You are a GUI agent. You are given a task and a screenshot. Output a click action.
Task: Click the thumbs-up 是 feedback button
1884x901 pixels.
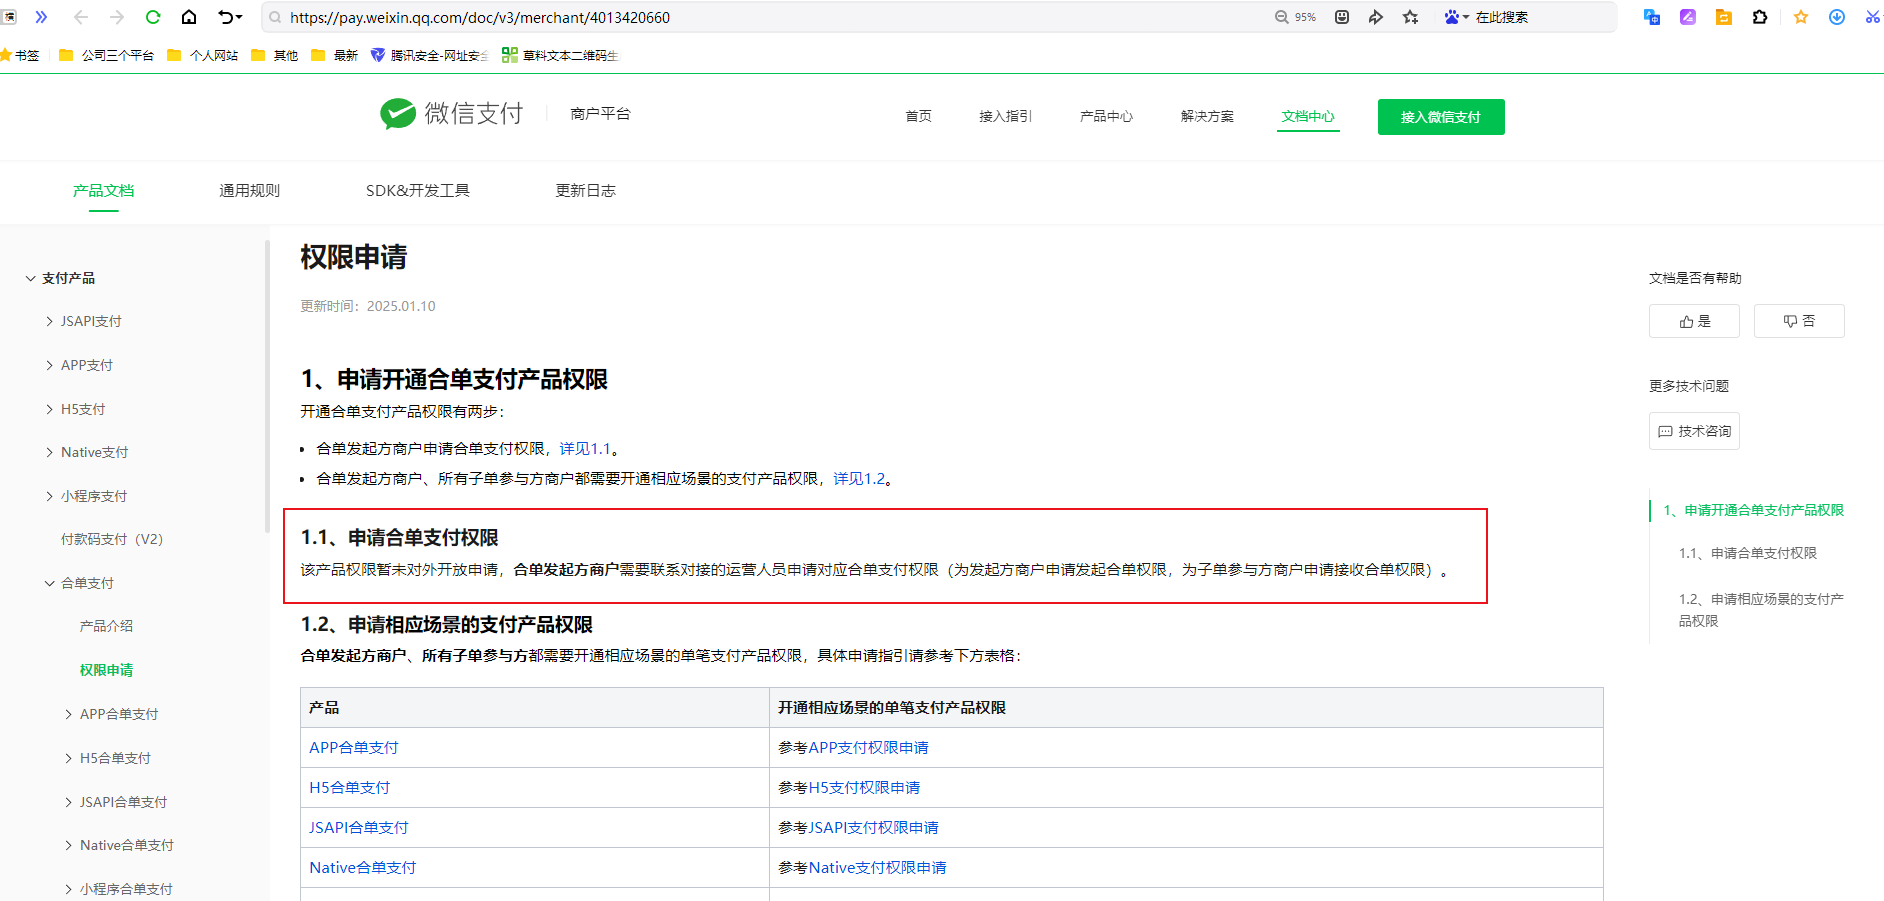1694,321
